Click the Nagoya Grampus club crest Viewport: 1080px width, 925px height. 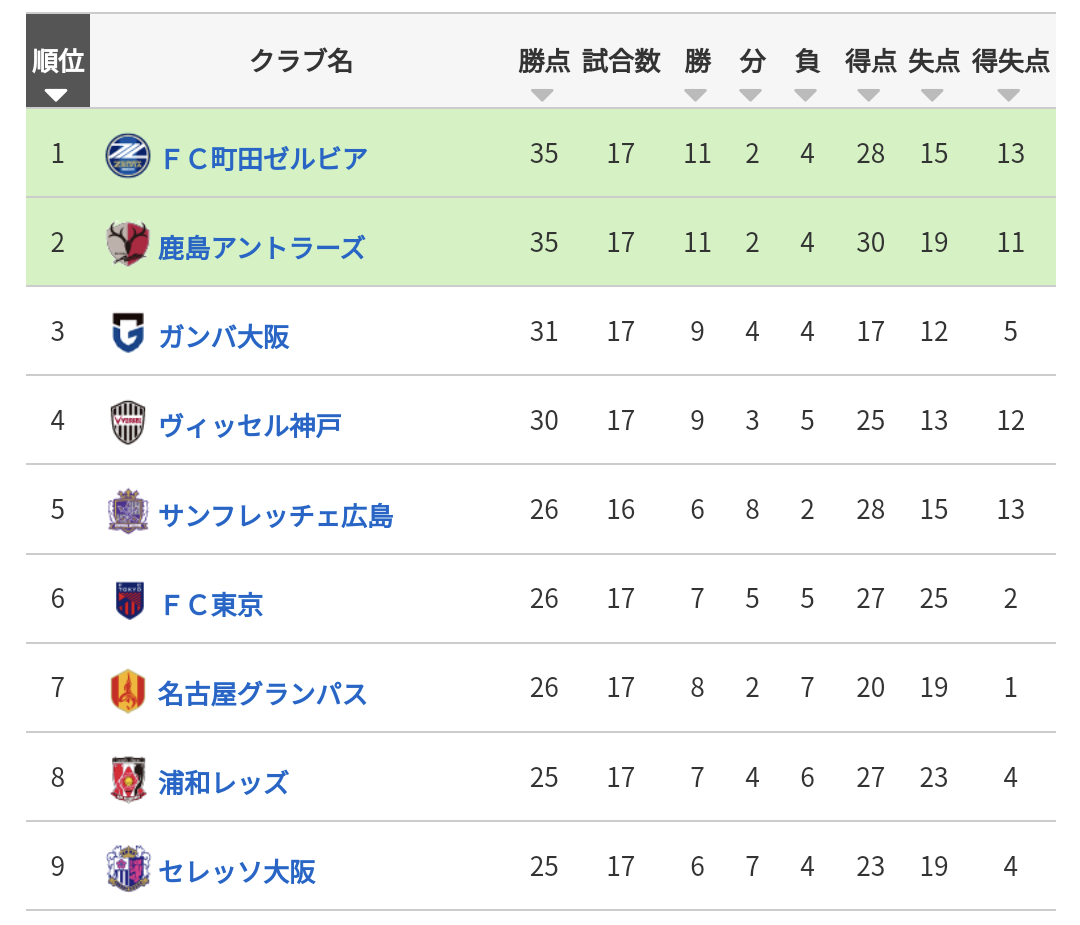(x=128, y=690)
